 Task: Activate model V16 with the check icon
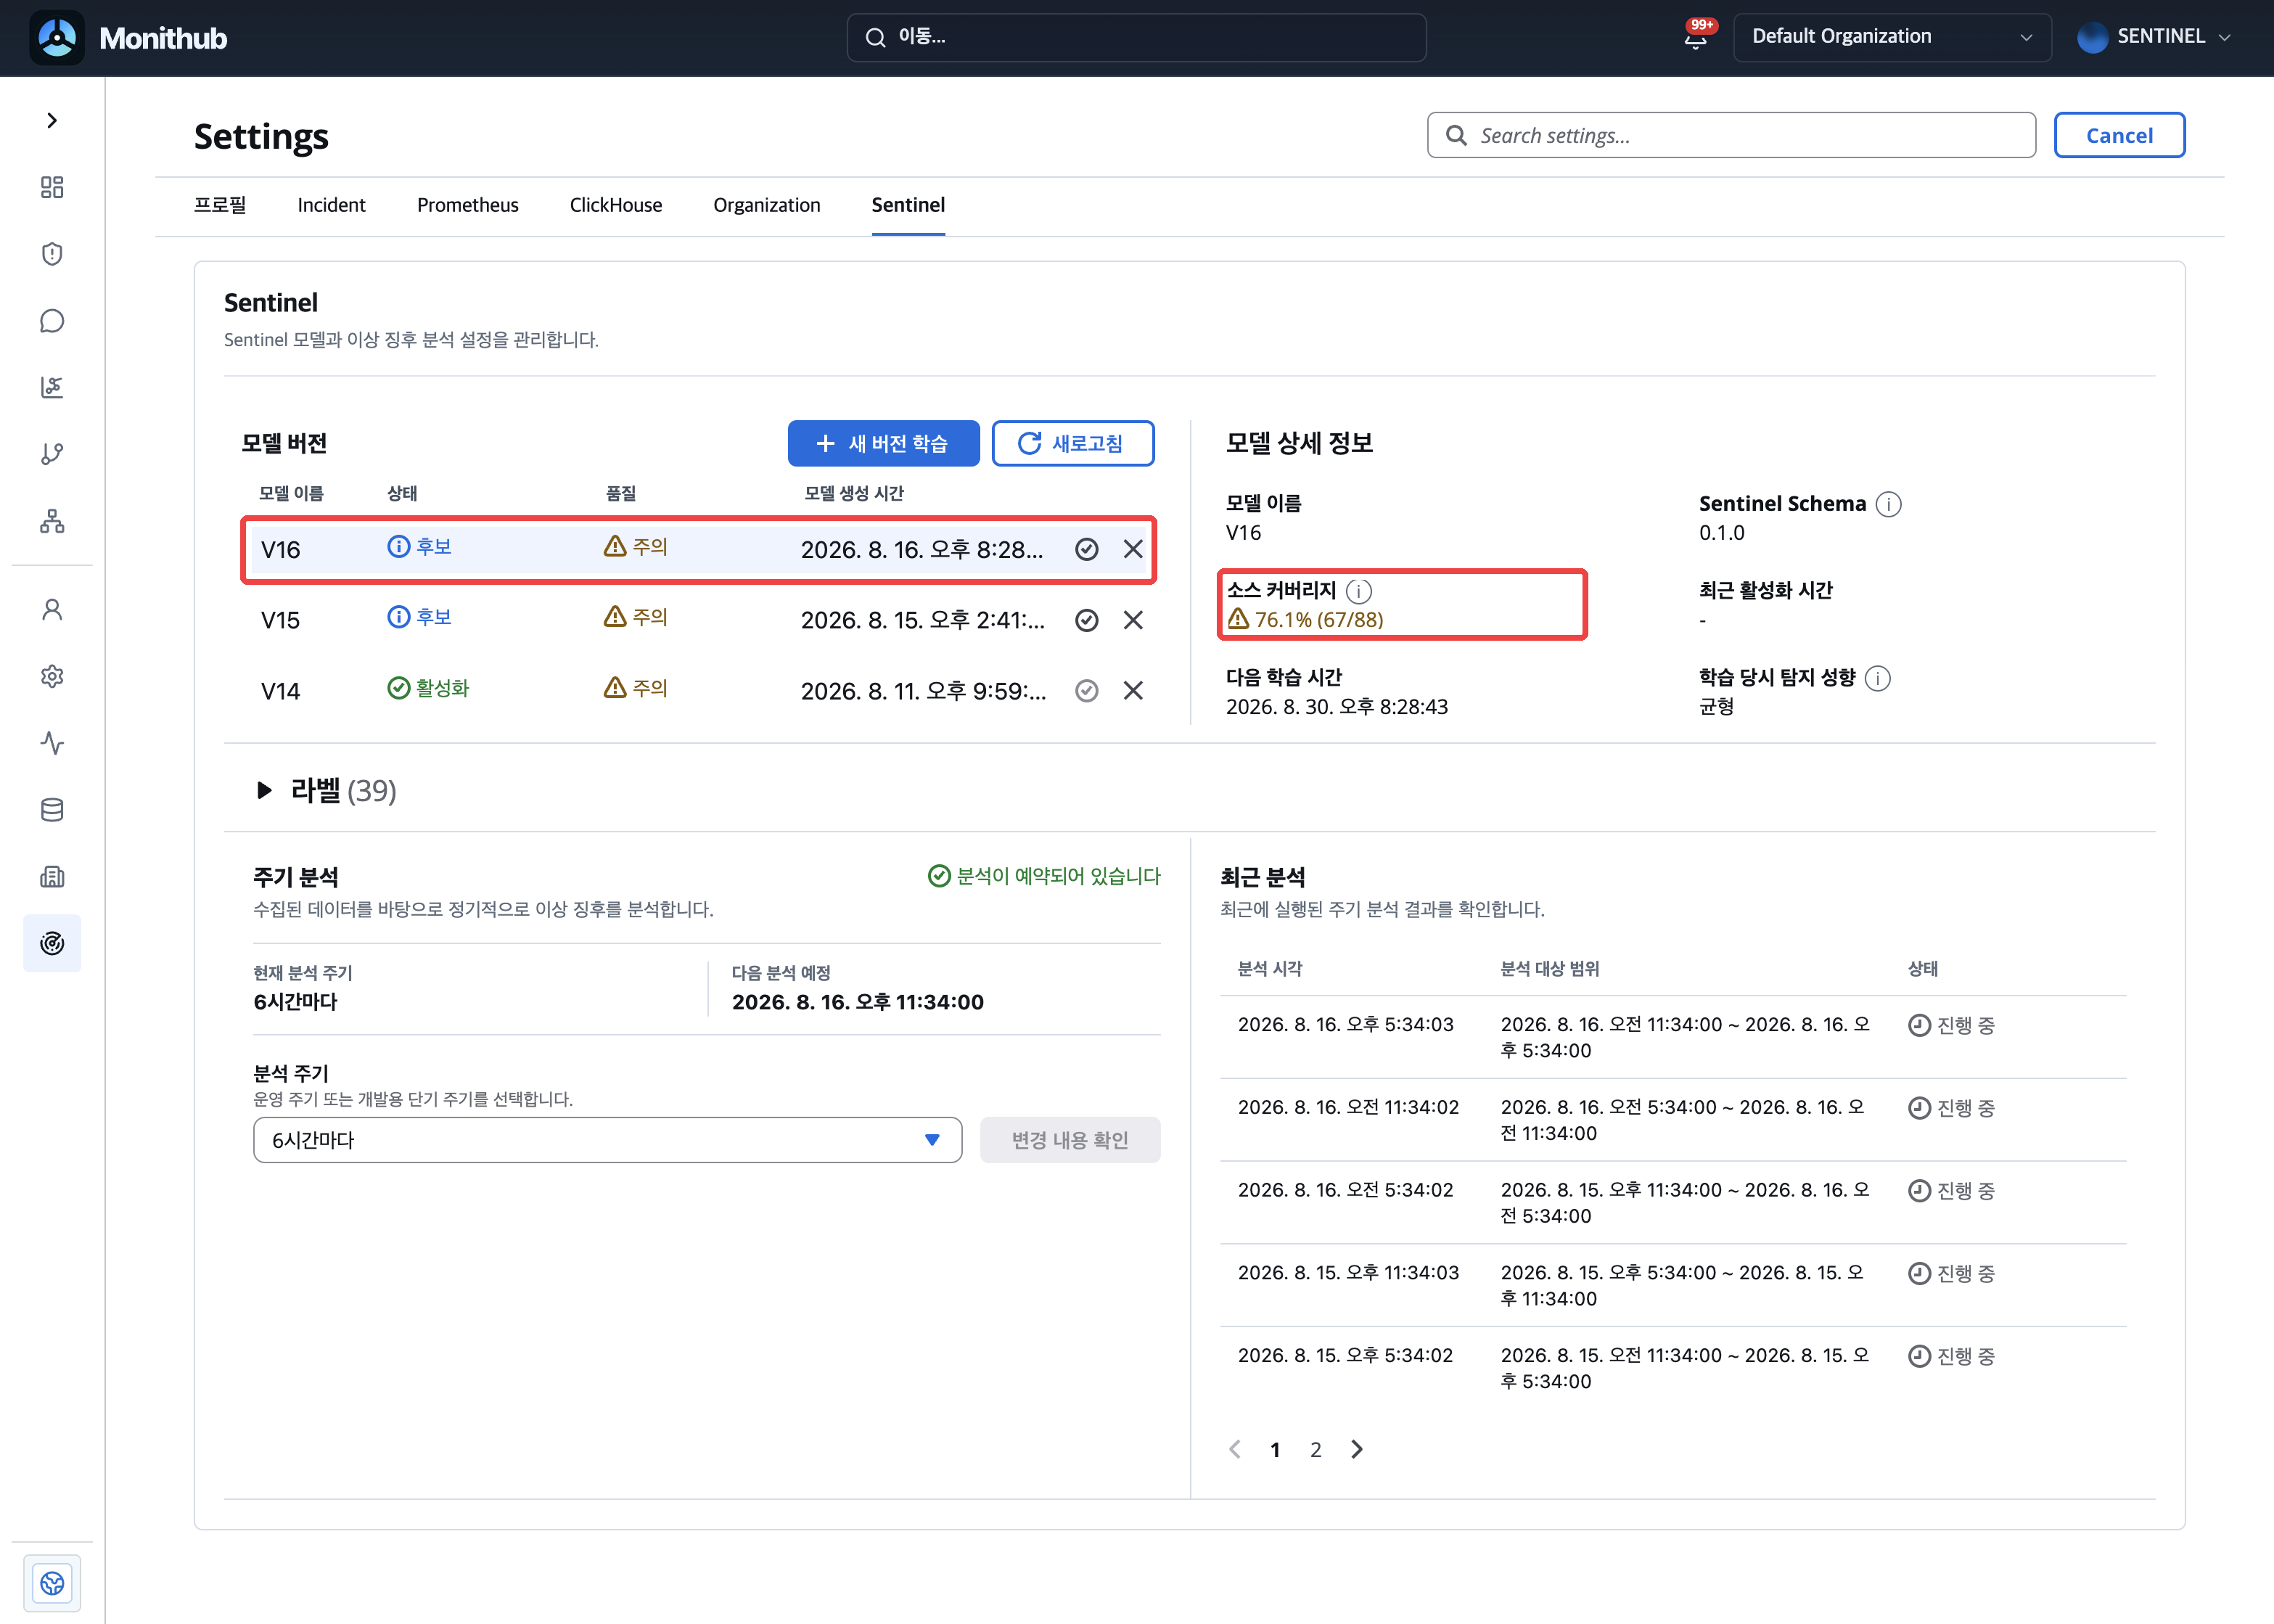[1087, 549]
